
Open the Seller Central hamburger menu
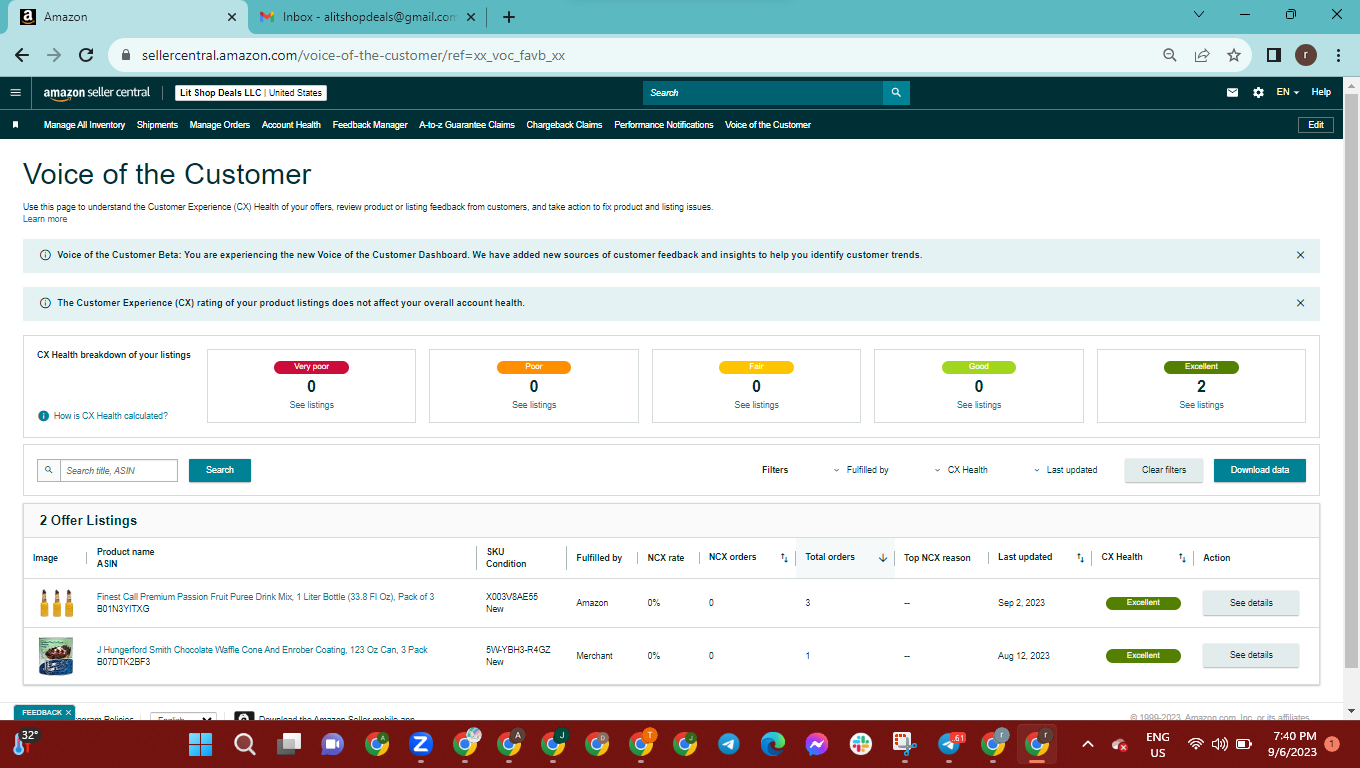click(15, 92)
